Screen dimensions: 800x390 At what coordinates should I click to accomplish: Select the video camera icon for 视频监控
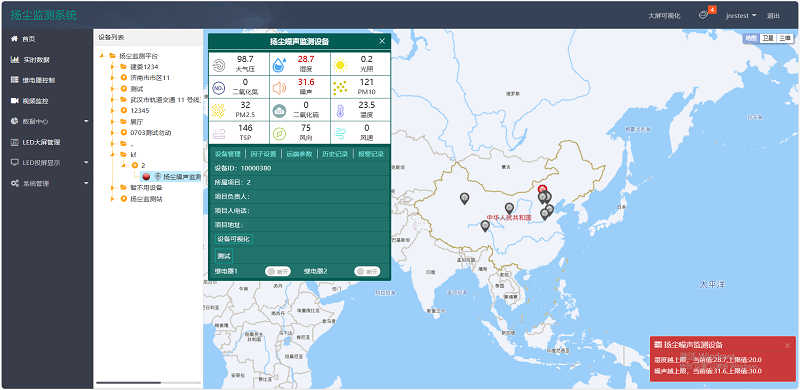[x=14, y=101]
